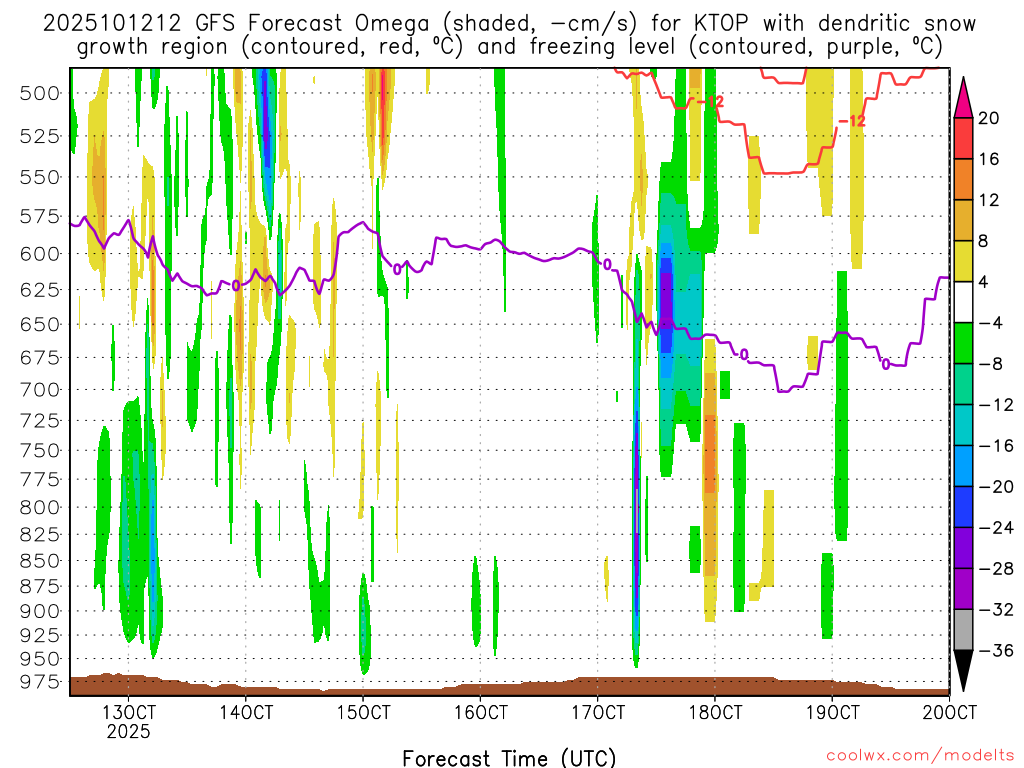Click the white swatch between -4 and 4

click(x=963, y=302)
